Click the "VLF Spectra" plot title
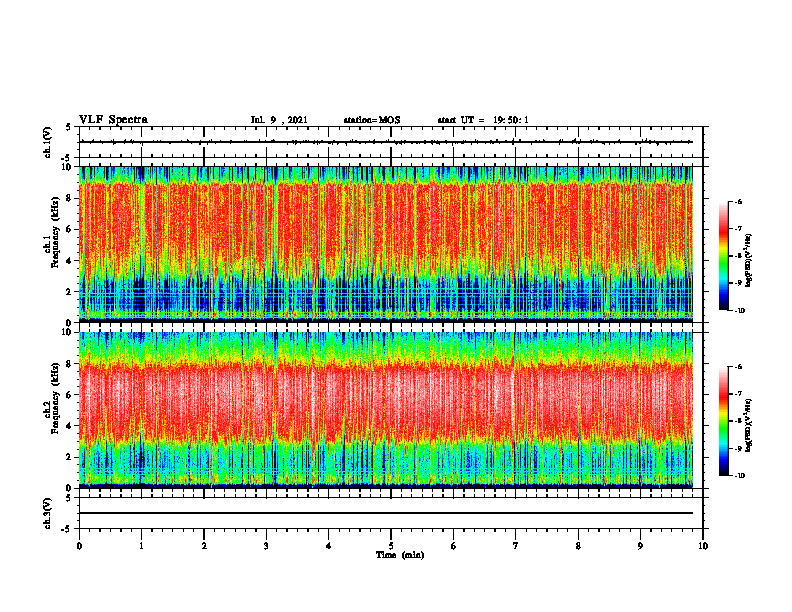This screenshot has width=792, height=612. [x=113, y=120]
